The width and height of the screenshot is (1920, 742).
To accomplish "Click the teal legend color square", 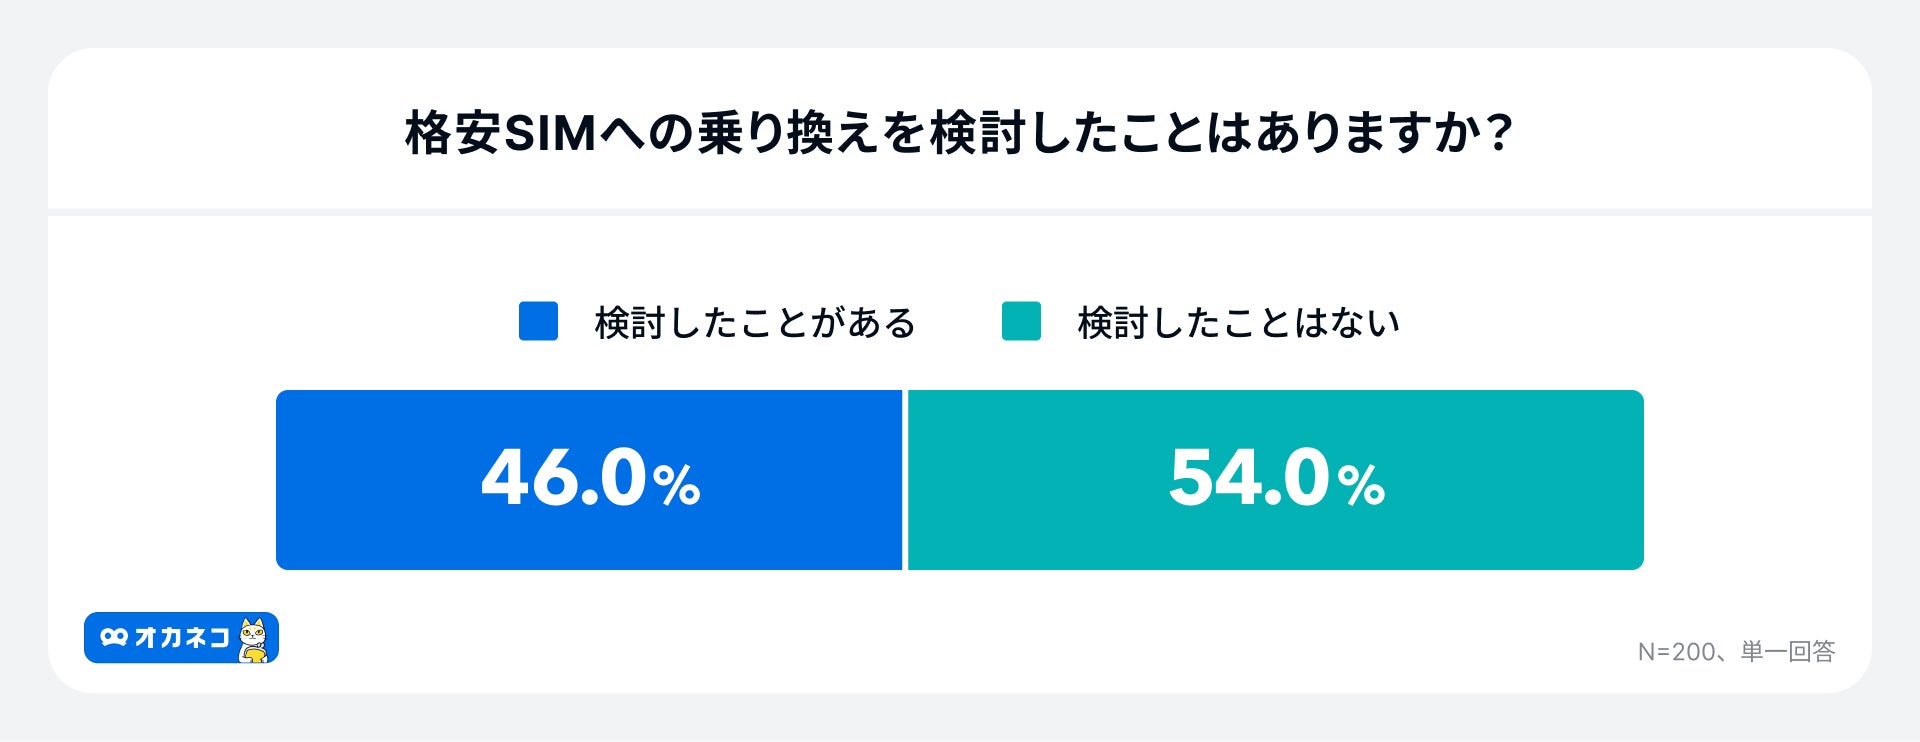I will (1021, 322).
